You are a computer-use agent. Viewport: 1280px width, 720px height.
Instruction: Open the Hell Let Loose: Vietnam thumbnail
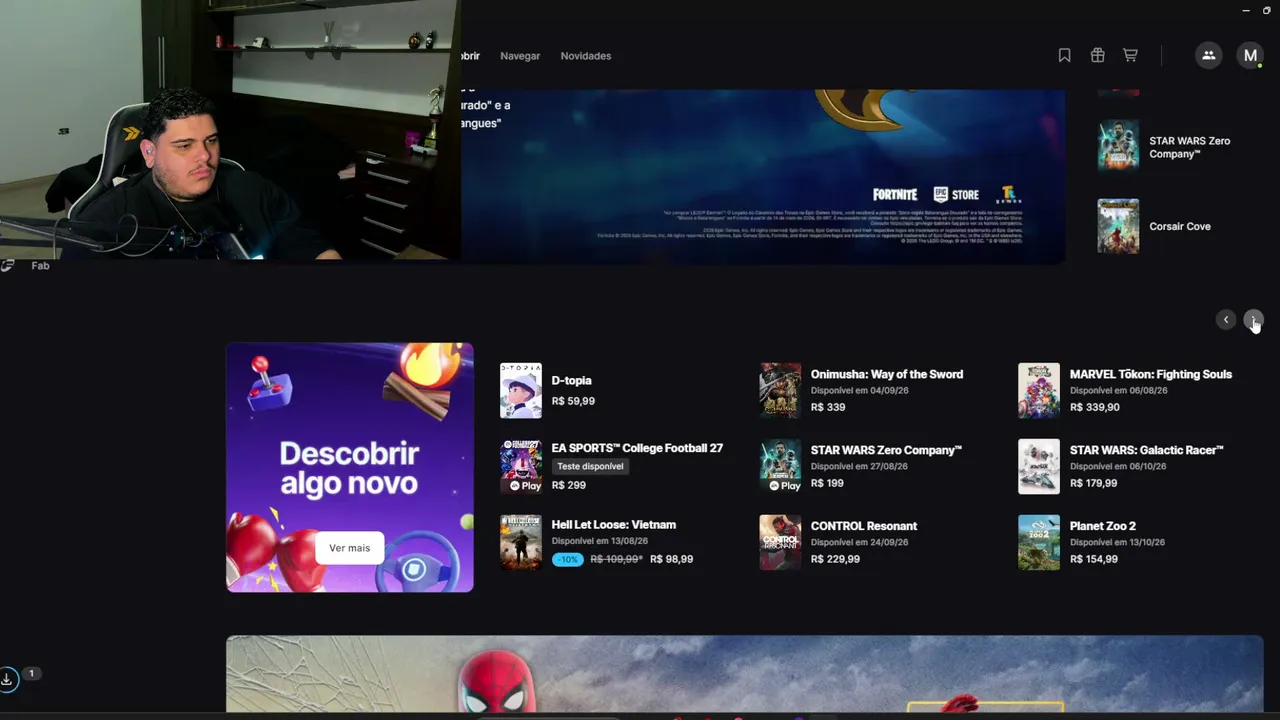pos(521,542)
